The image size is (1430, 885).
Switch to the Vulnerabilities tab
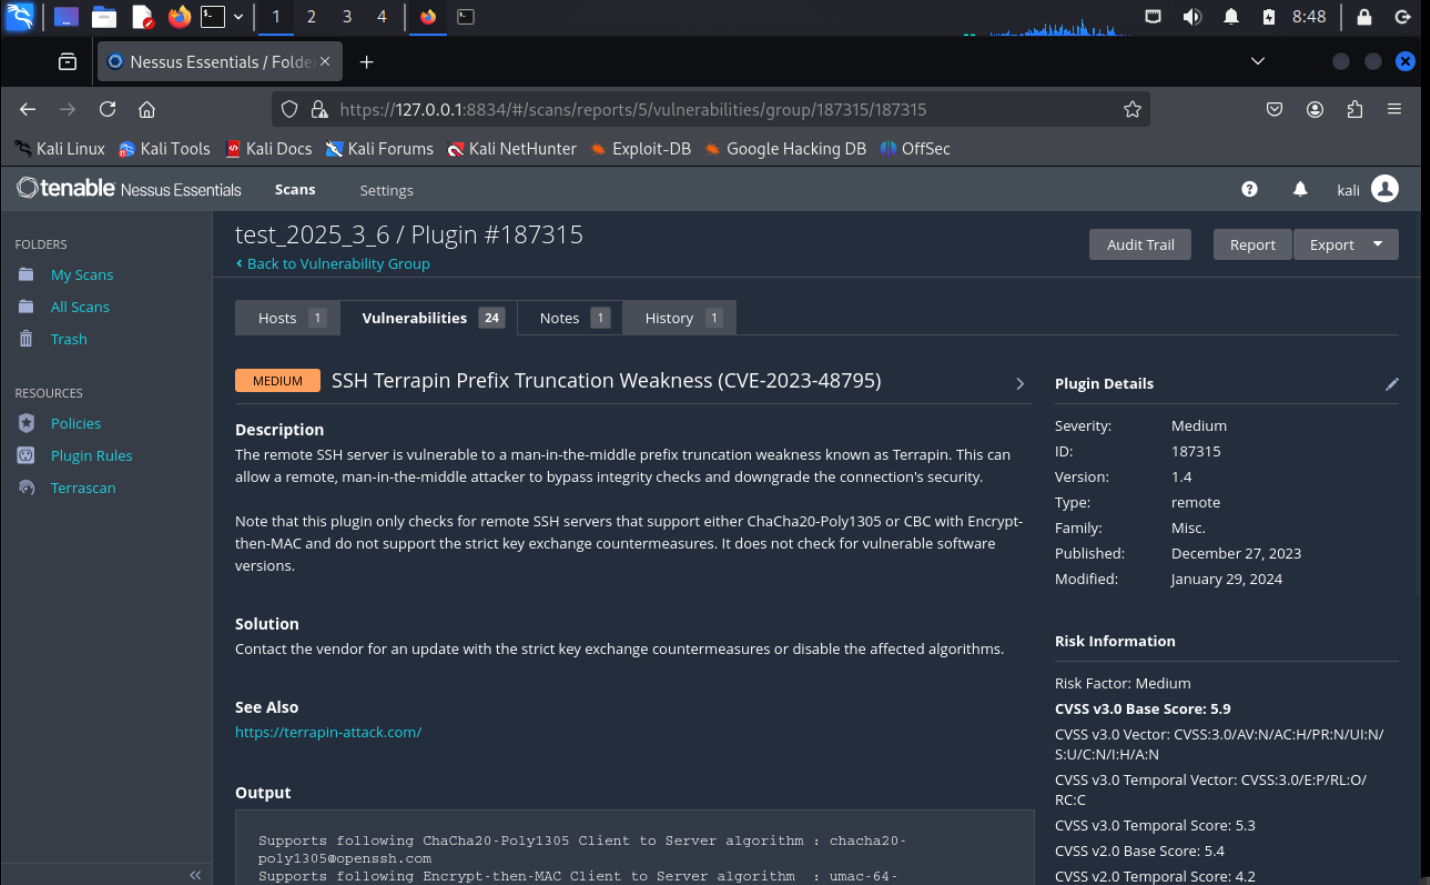pos(429,318)
